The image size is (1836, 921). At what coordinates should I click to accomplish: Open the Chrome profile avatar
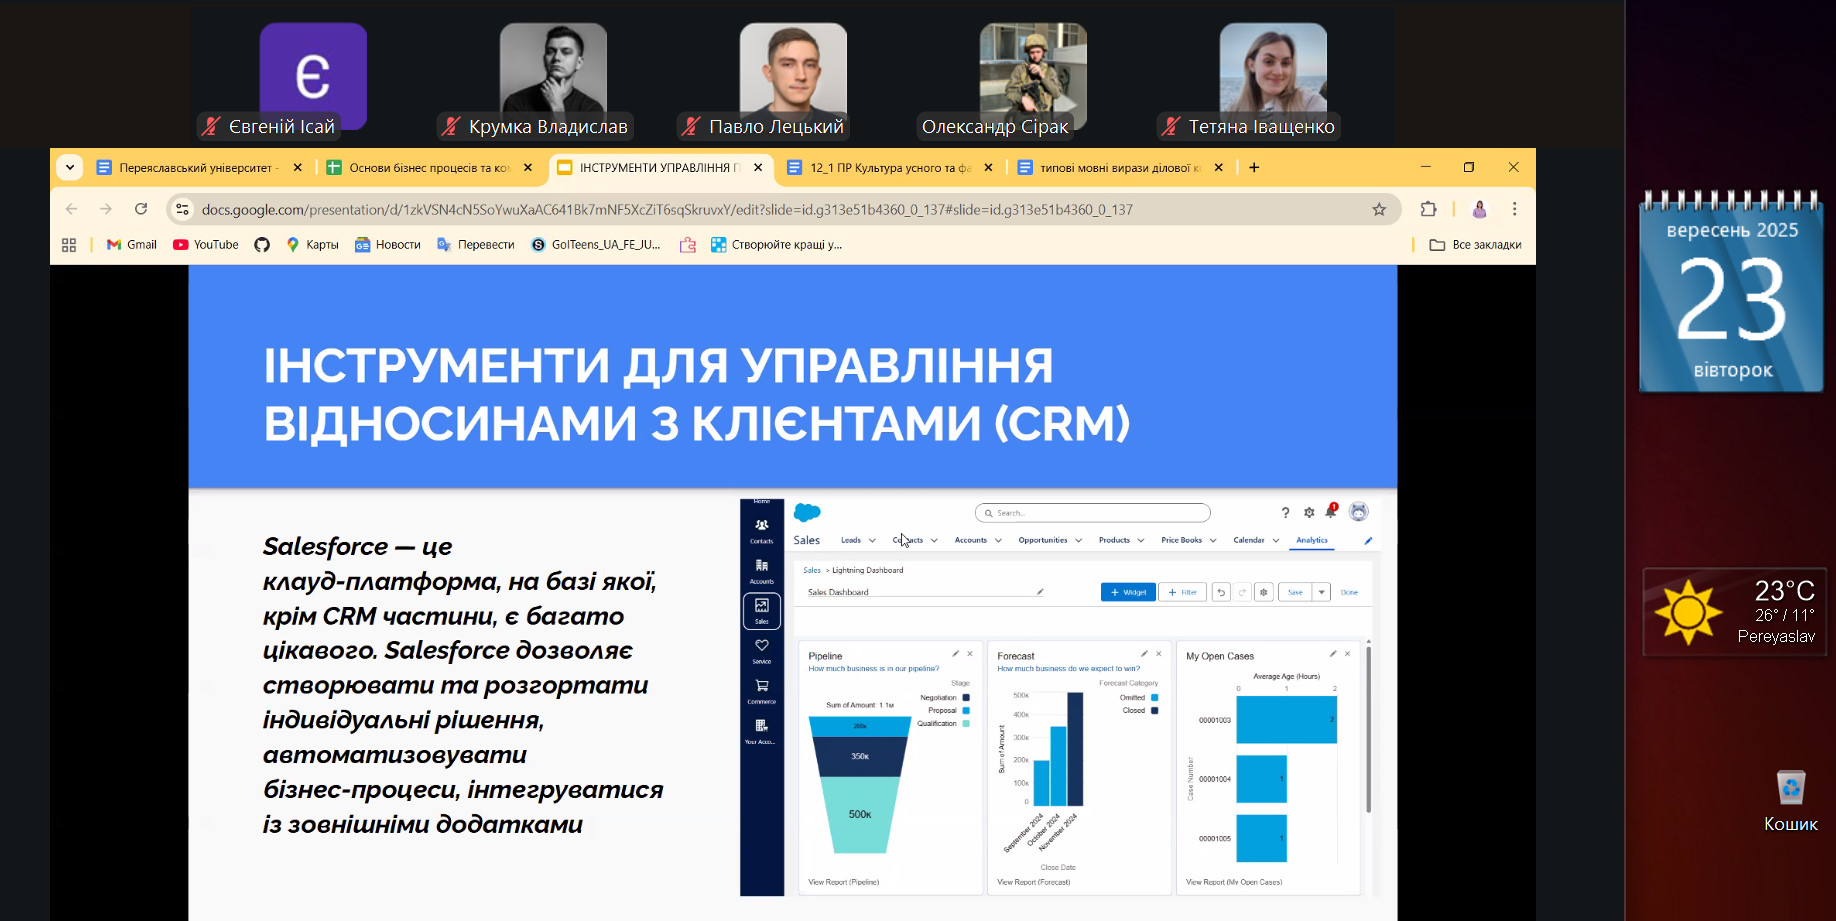[x=1479, y=209]
